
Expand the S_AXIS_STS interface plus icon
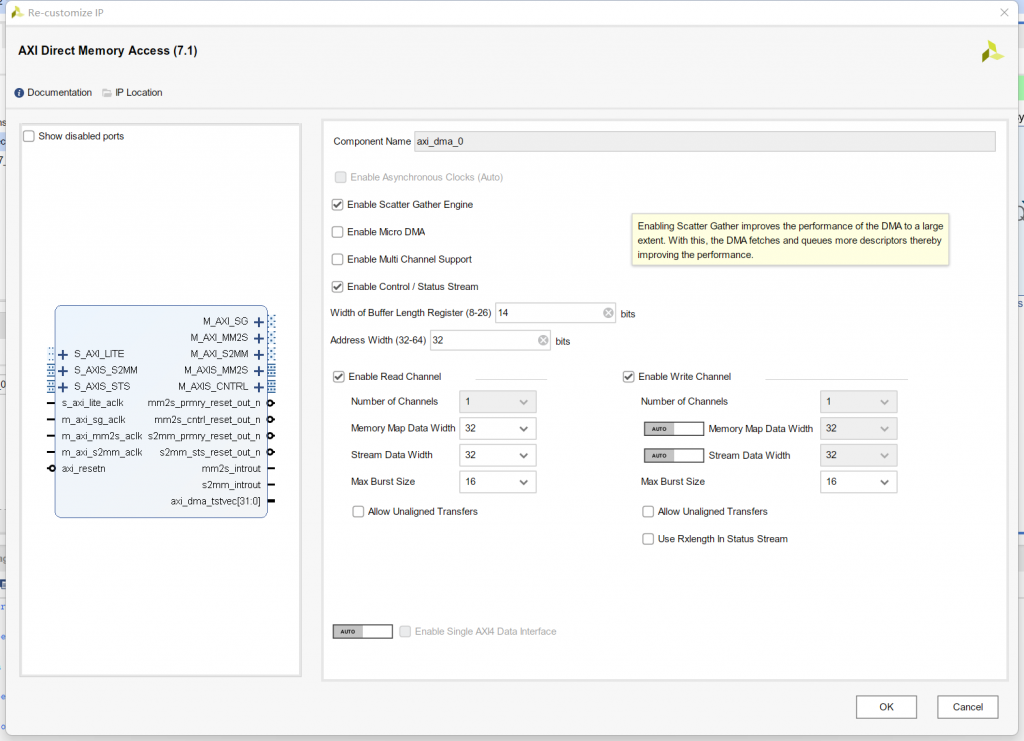tap(63, 387)
